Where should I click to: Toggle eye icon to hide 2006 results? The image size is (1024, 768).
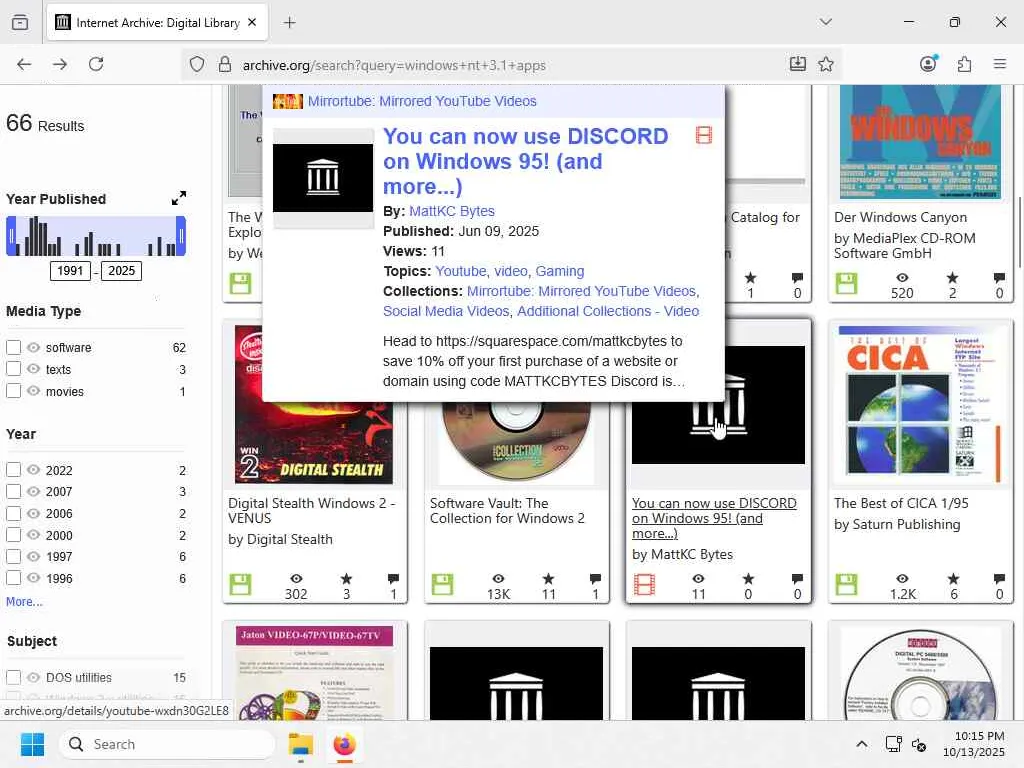point(34,513)
